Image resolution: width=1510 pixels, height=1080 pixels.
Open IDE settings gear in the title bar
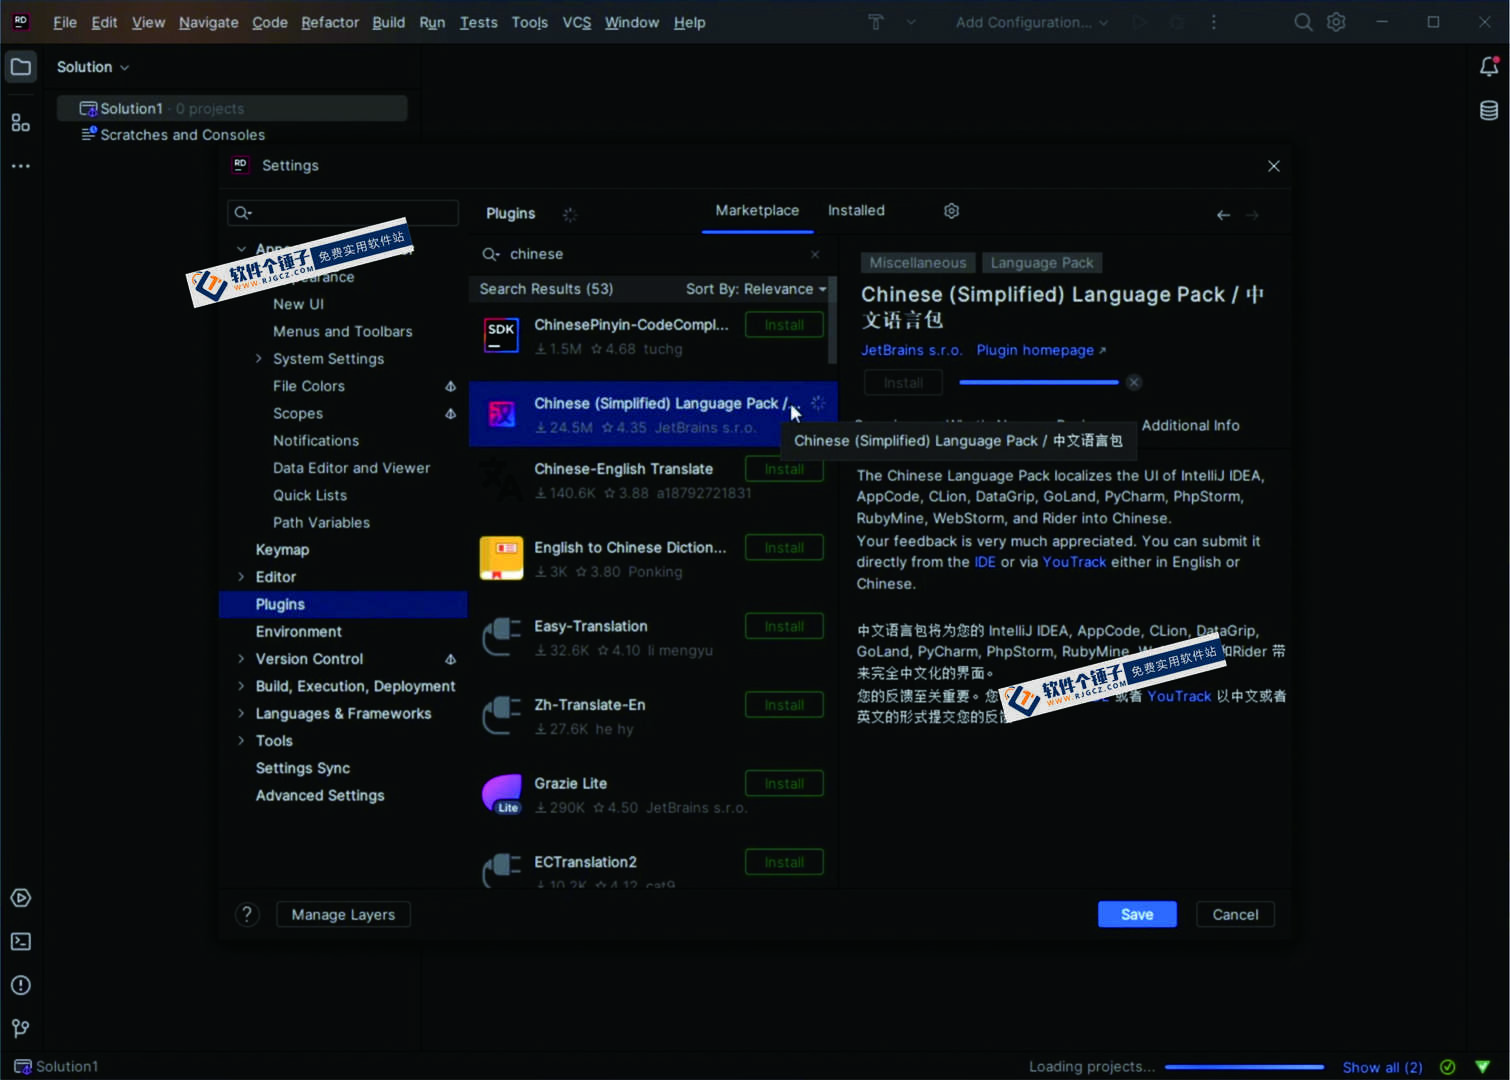(x=1337, y=22)
